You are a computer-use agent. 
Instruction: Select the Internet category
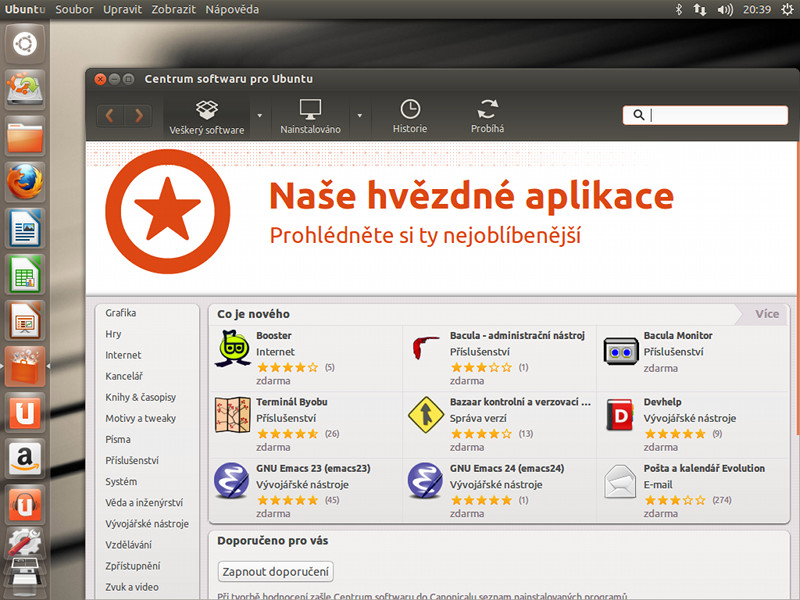pyautogui.click(x=123, y=355)
